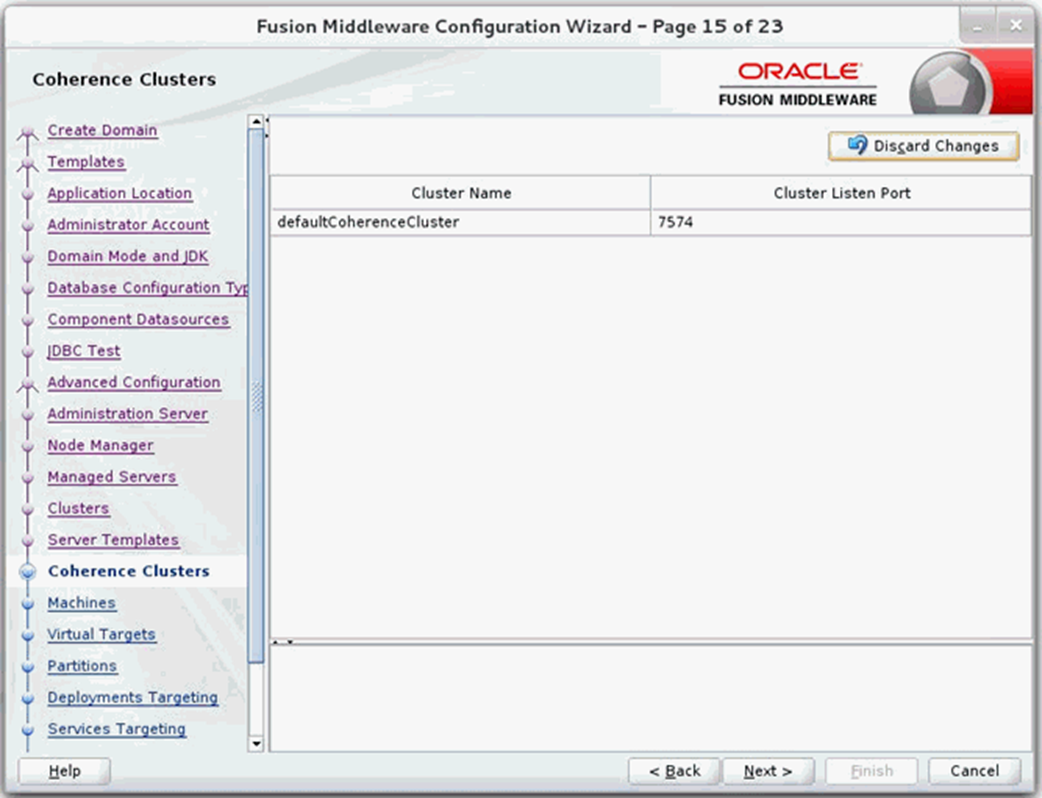Open the Help dialog
1042x798 pixels.
(x=63, y=770)
